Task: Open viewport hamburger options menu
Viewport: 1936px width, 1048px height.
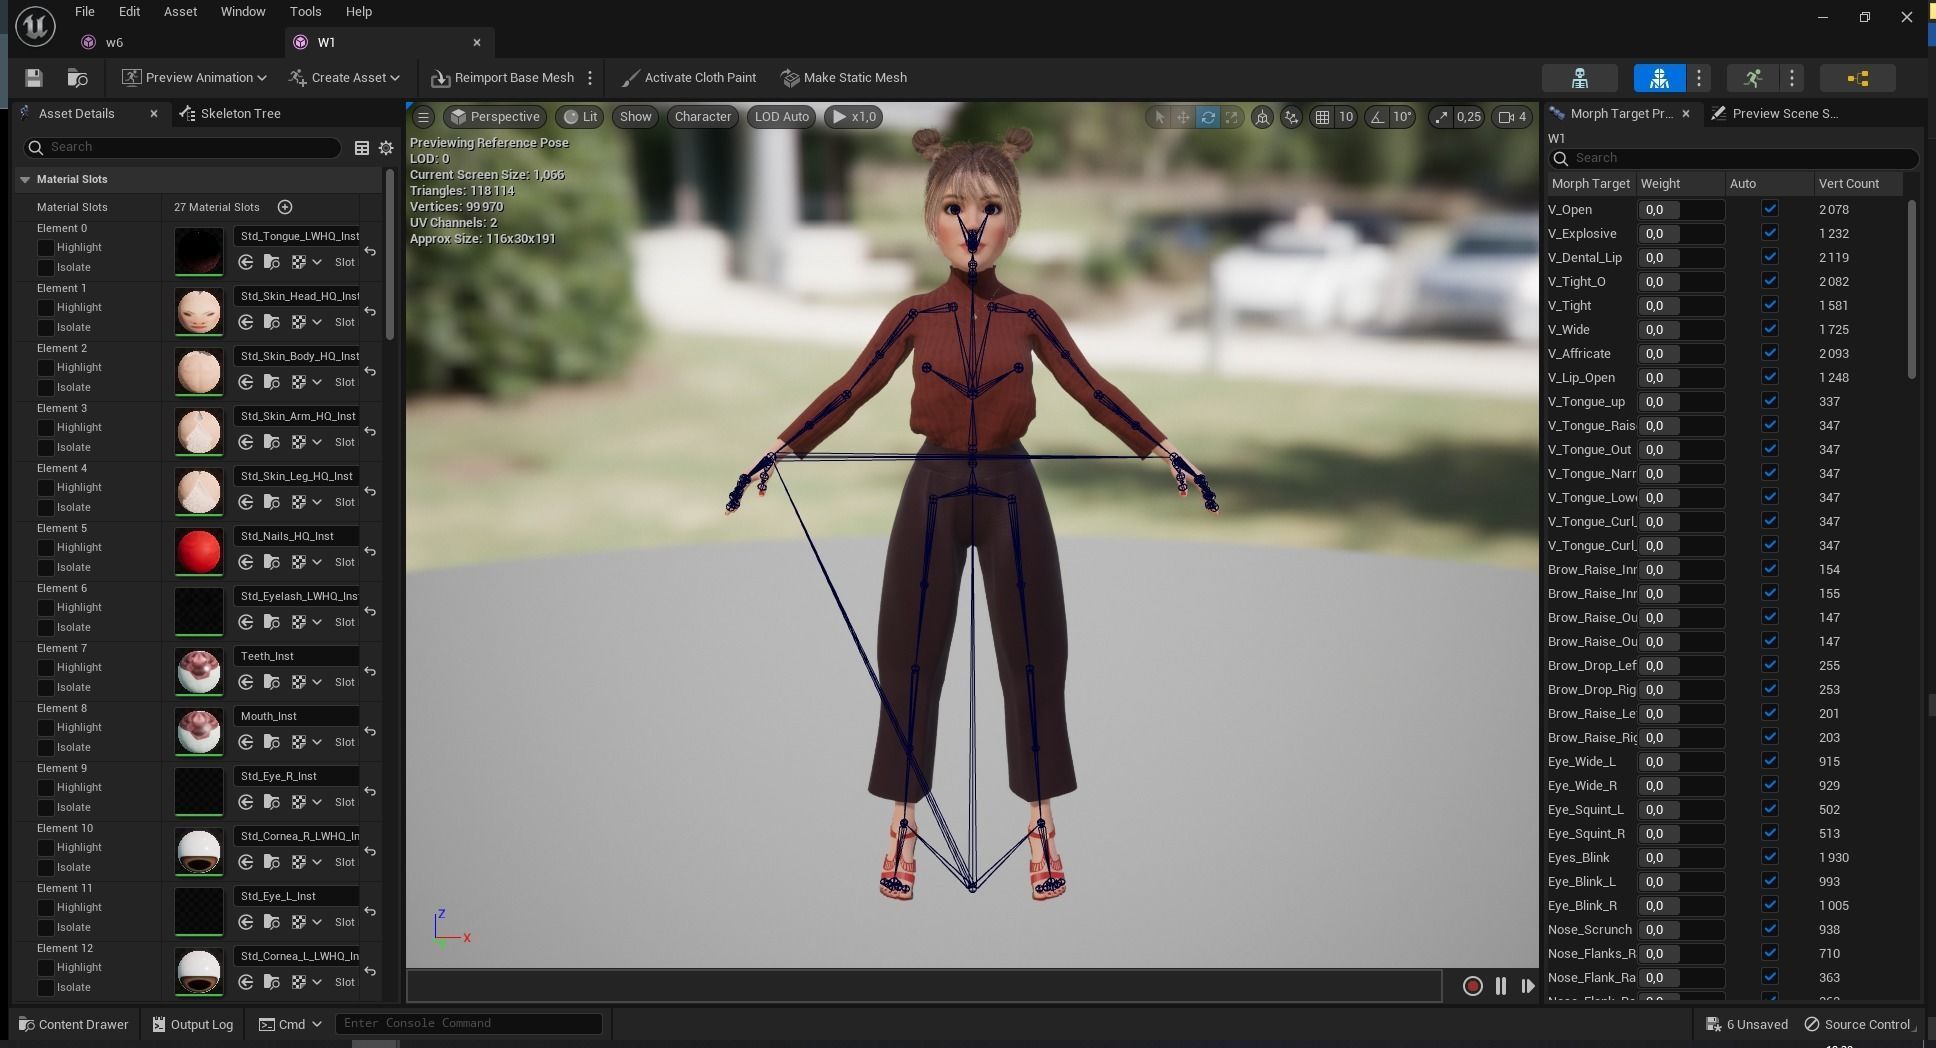Action: [x=423, y=117]
